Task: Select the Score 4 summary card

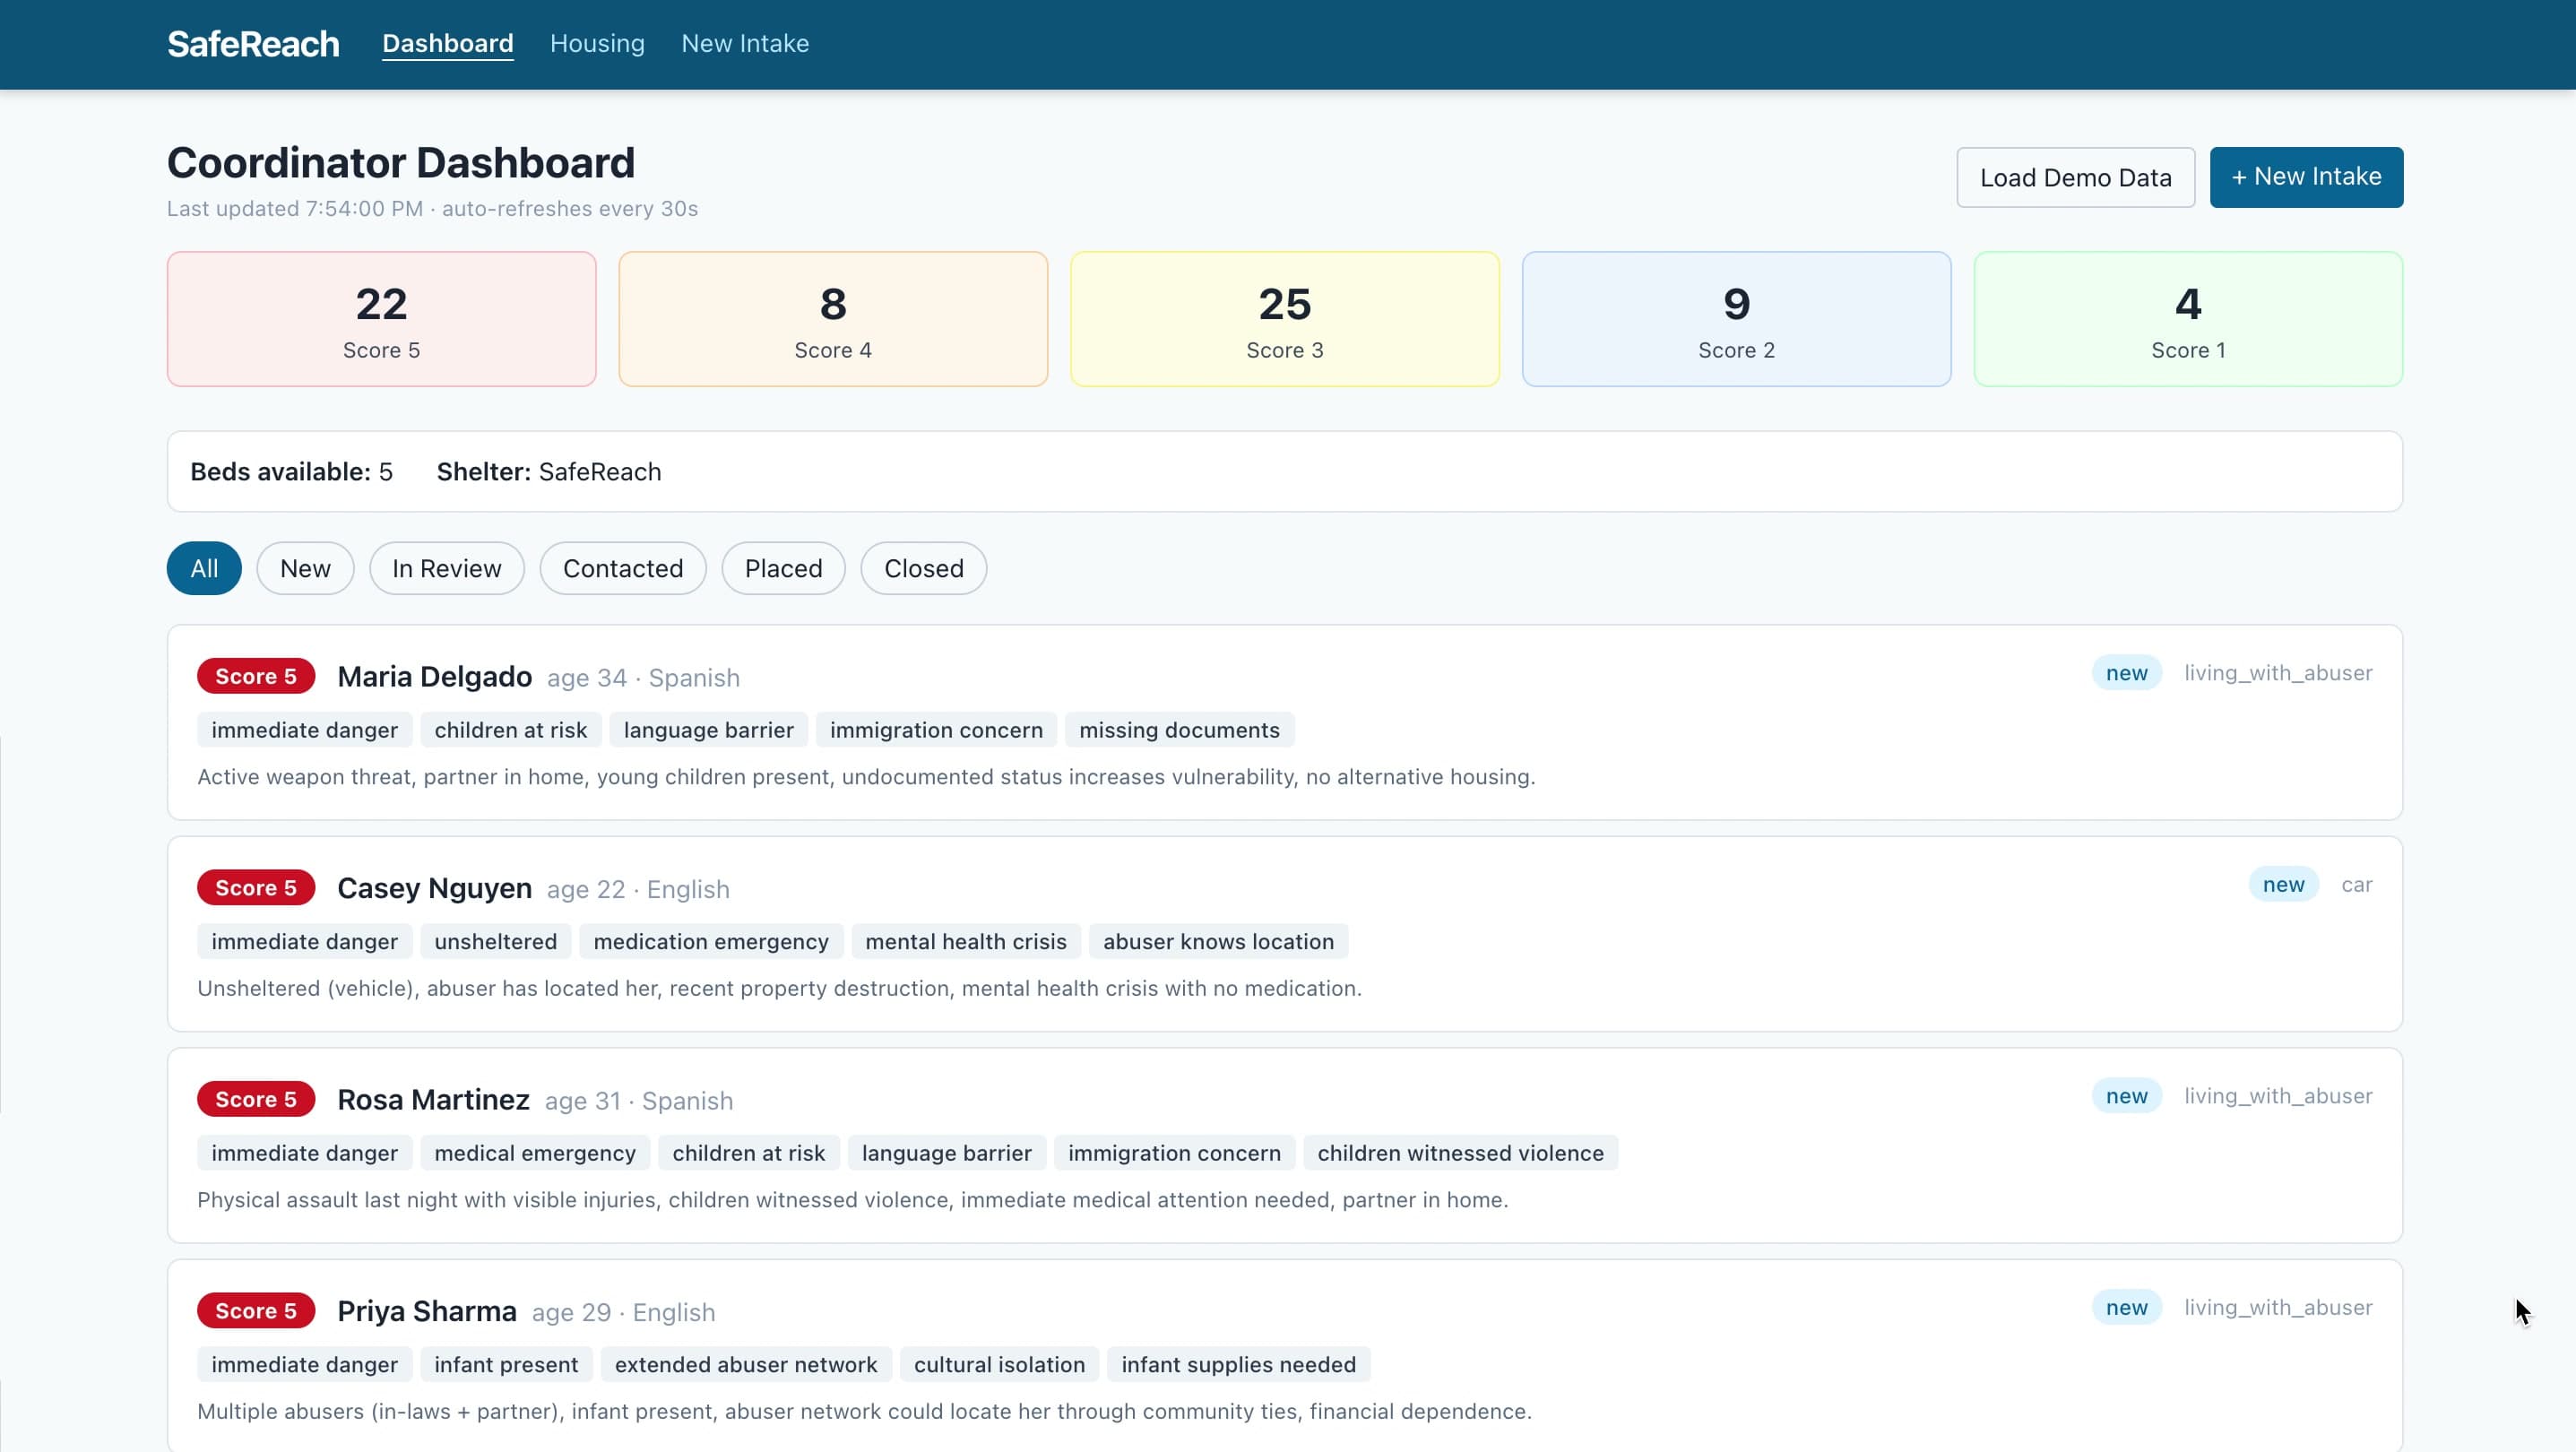Action: click(x=833, y=319)
